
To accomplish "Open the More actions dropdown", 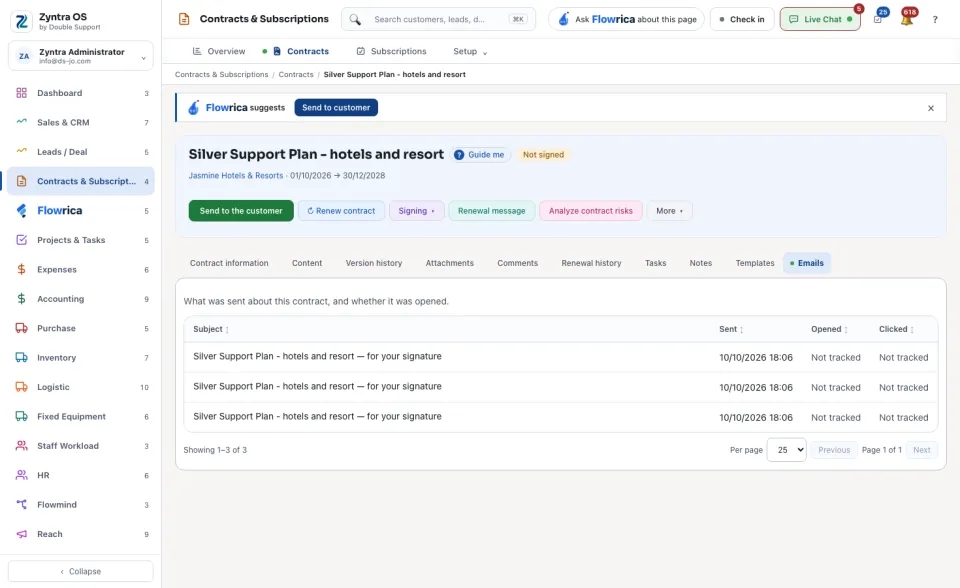I will point(669,211).
